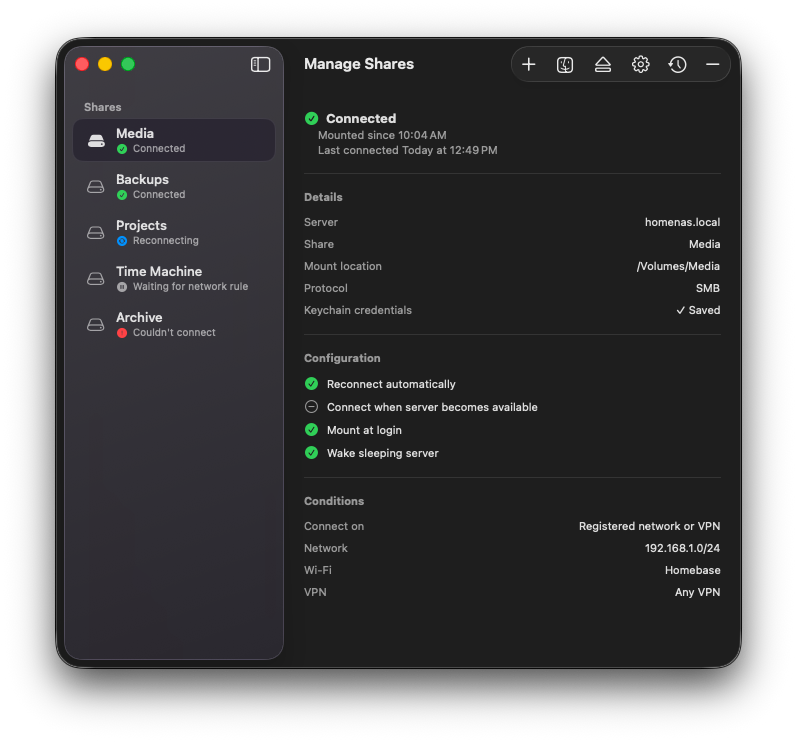Close the window with red button
The height and width of the screenshot is (742, 797).
coord(82,64)
